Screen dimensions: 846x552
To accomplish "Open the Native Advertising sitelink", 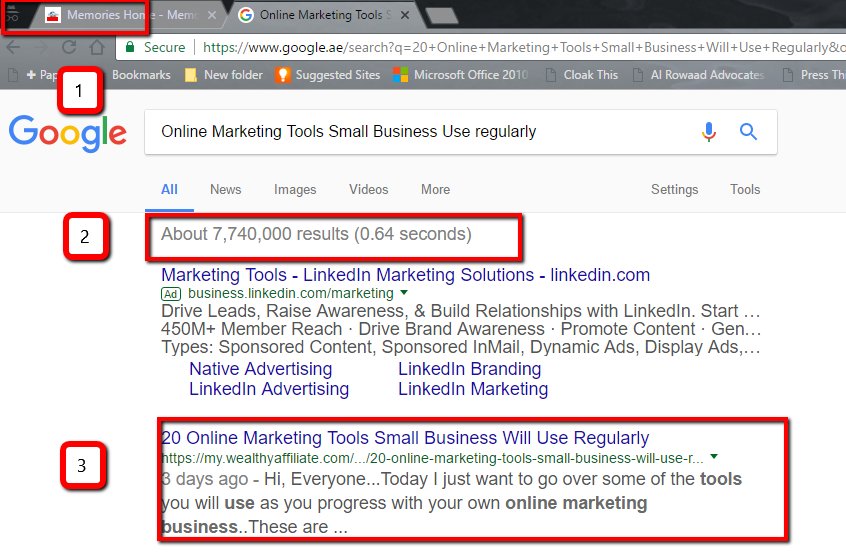I will point(261,369).
